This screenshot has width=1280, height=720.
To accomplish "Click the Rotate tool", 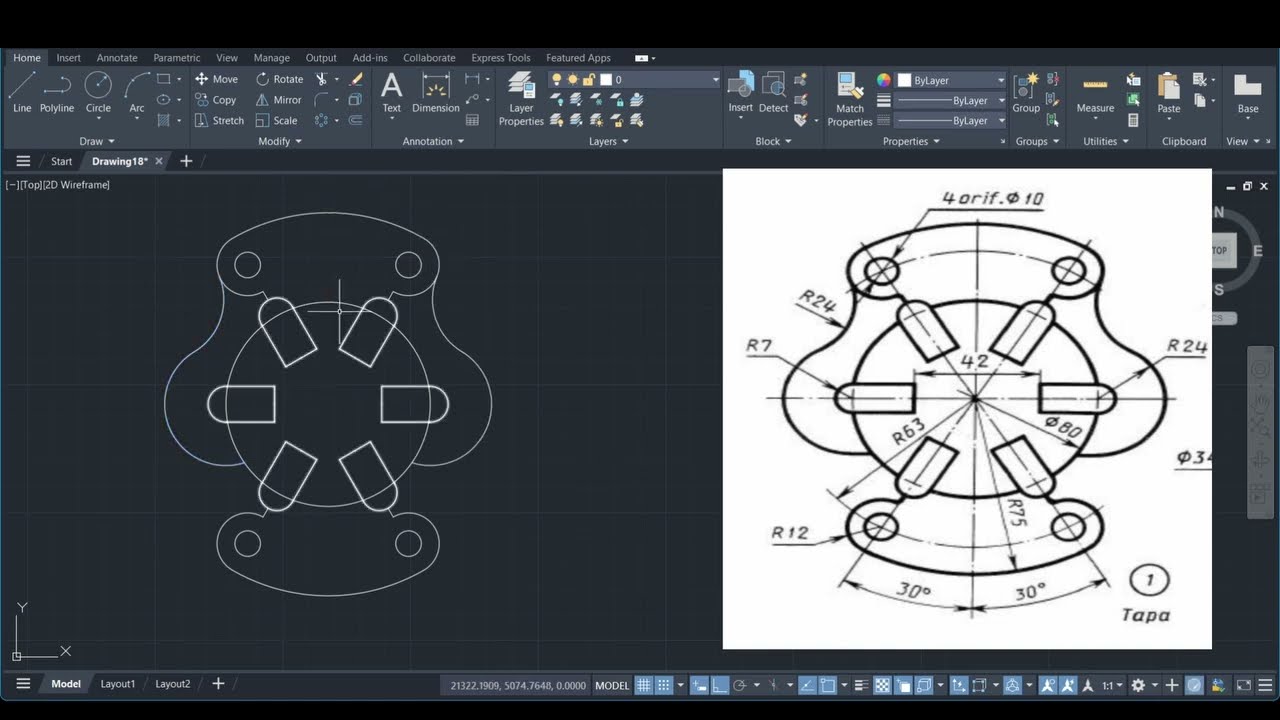I will pyautogui.click(x=279, y=79).
